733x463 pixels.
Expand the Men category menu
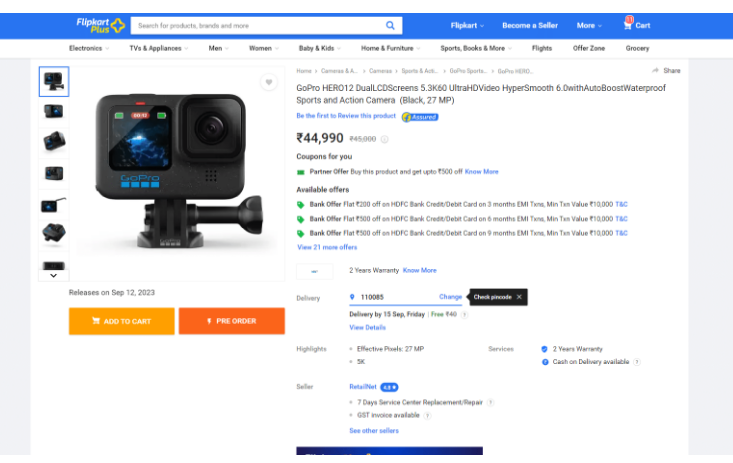[x=218, y=48]
